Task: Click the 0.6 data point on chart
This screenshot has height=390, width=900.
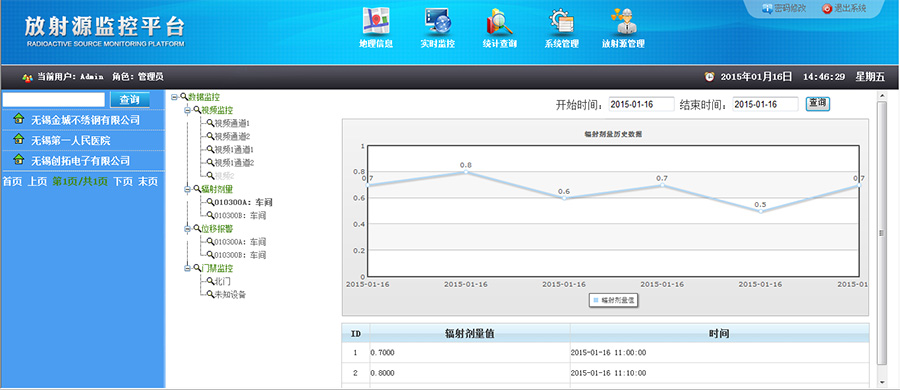Action: 564,198
